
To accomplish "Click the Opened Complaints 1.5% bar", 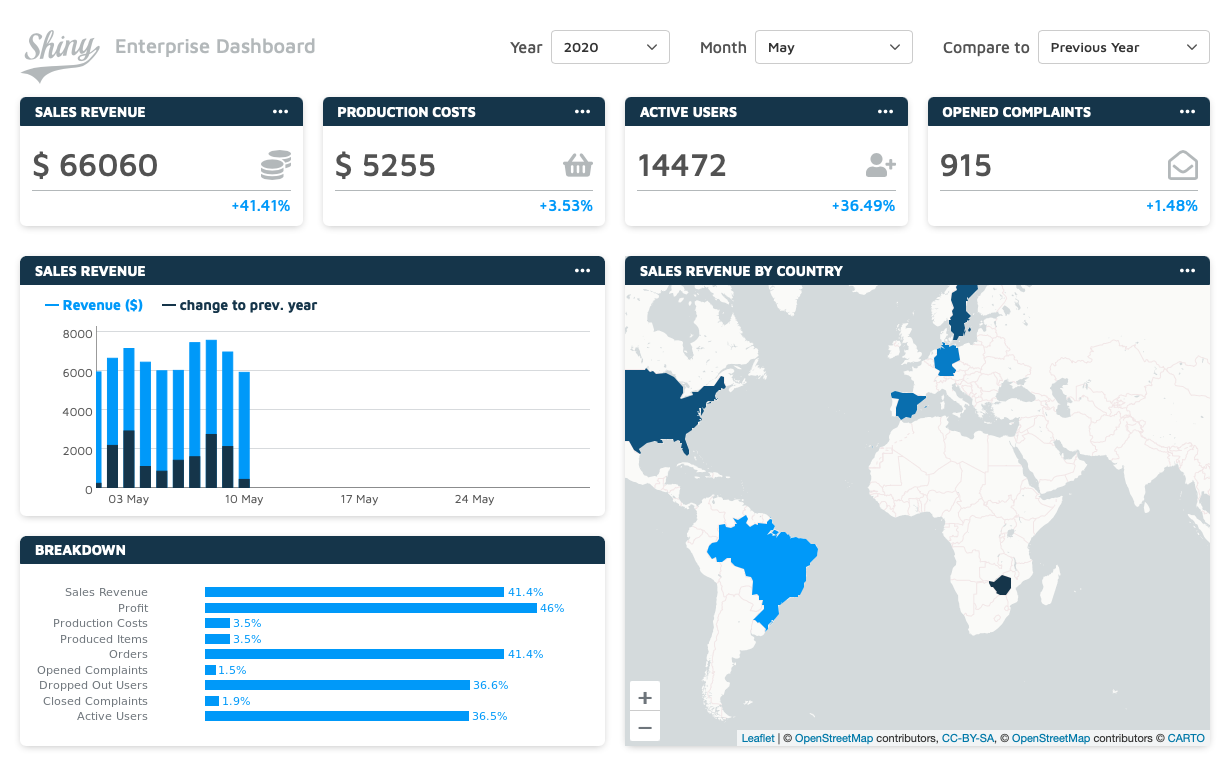I will [x=210, y=670].
